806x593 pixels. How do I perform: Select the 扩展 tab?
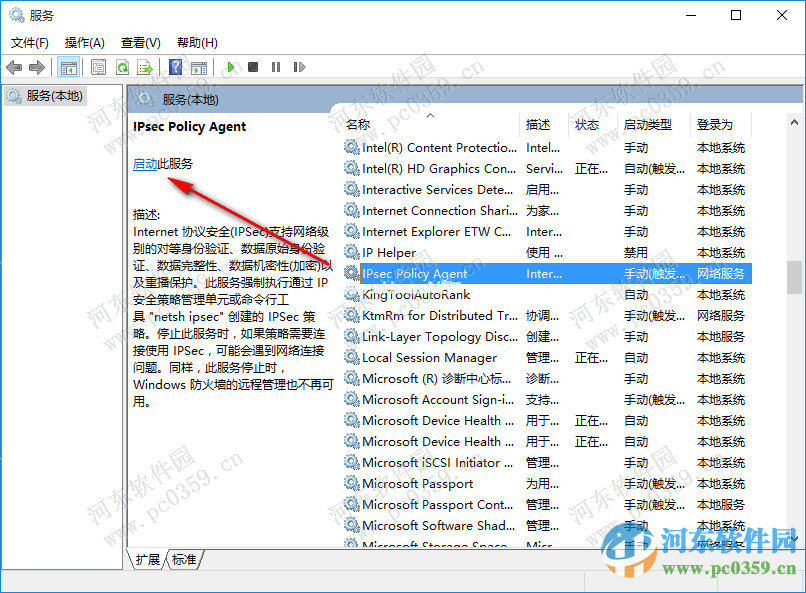pos(147,560)
